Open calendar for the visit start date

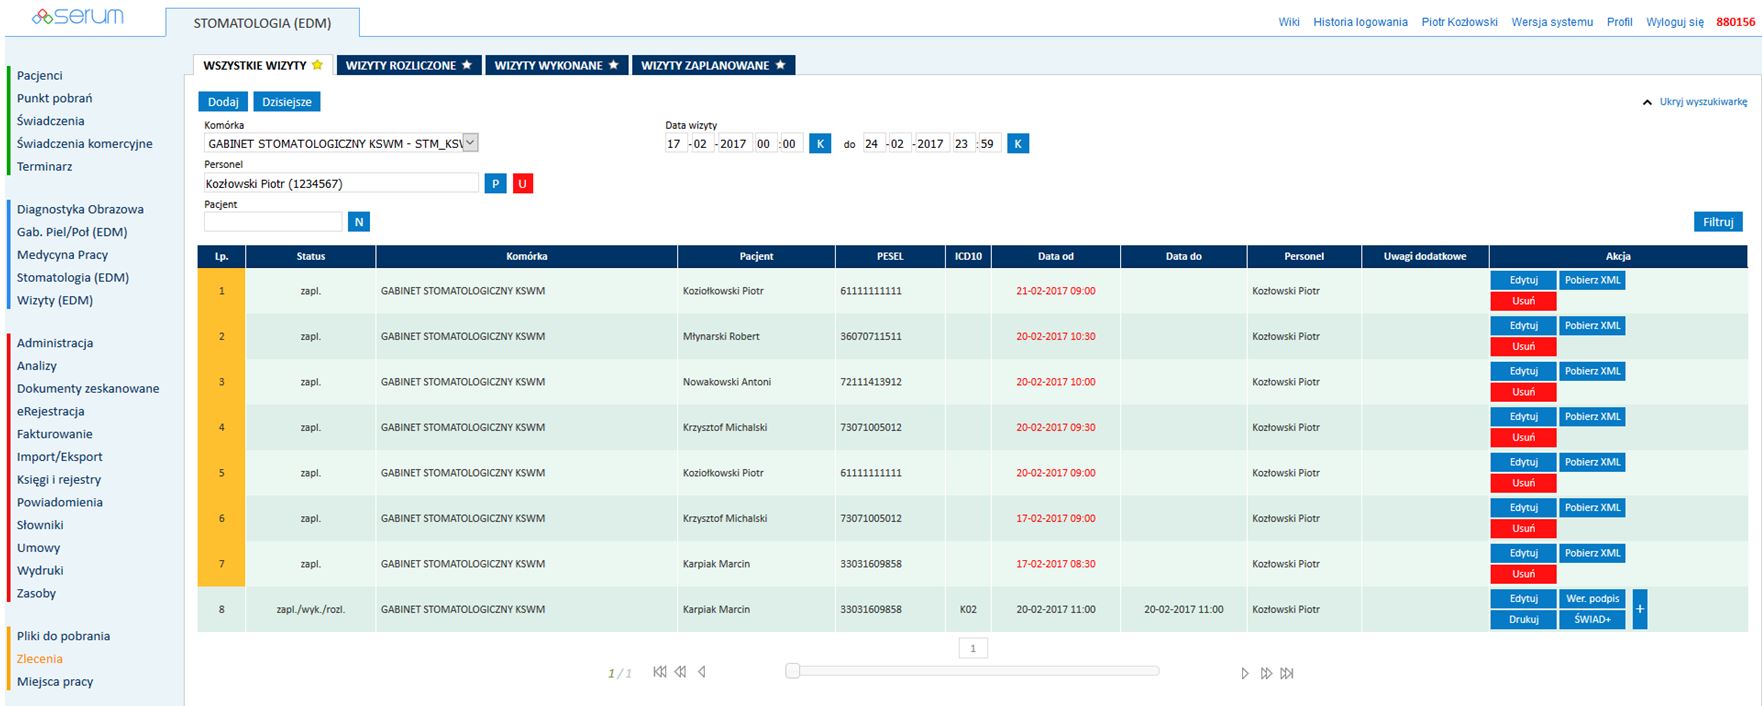(x=819, y=144)
